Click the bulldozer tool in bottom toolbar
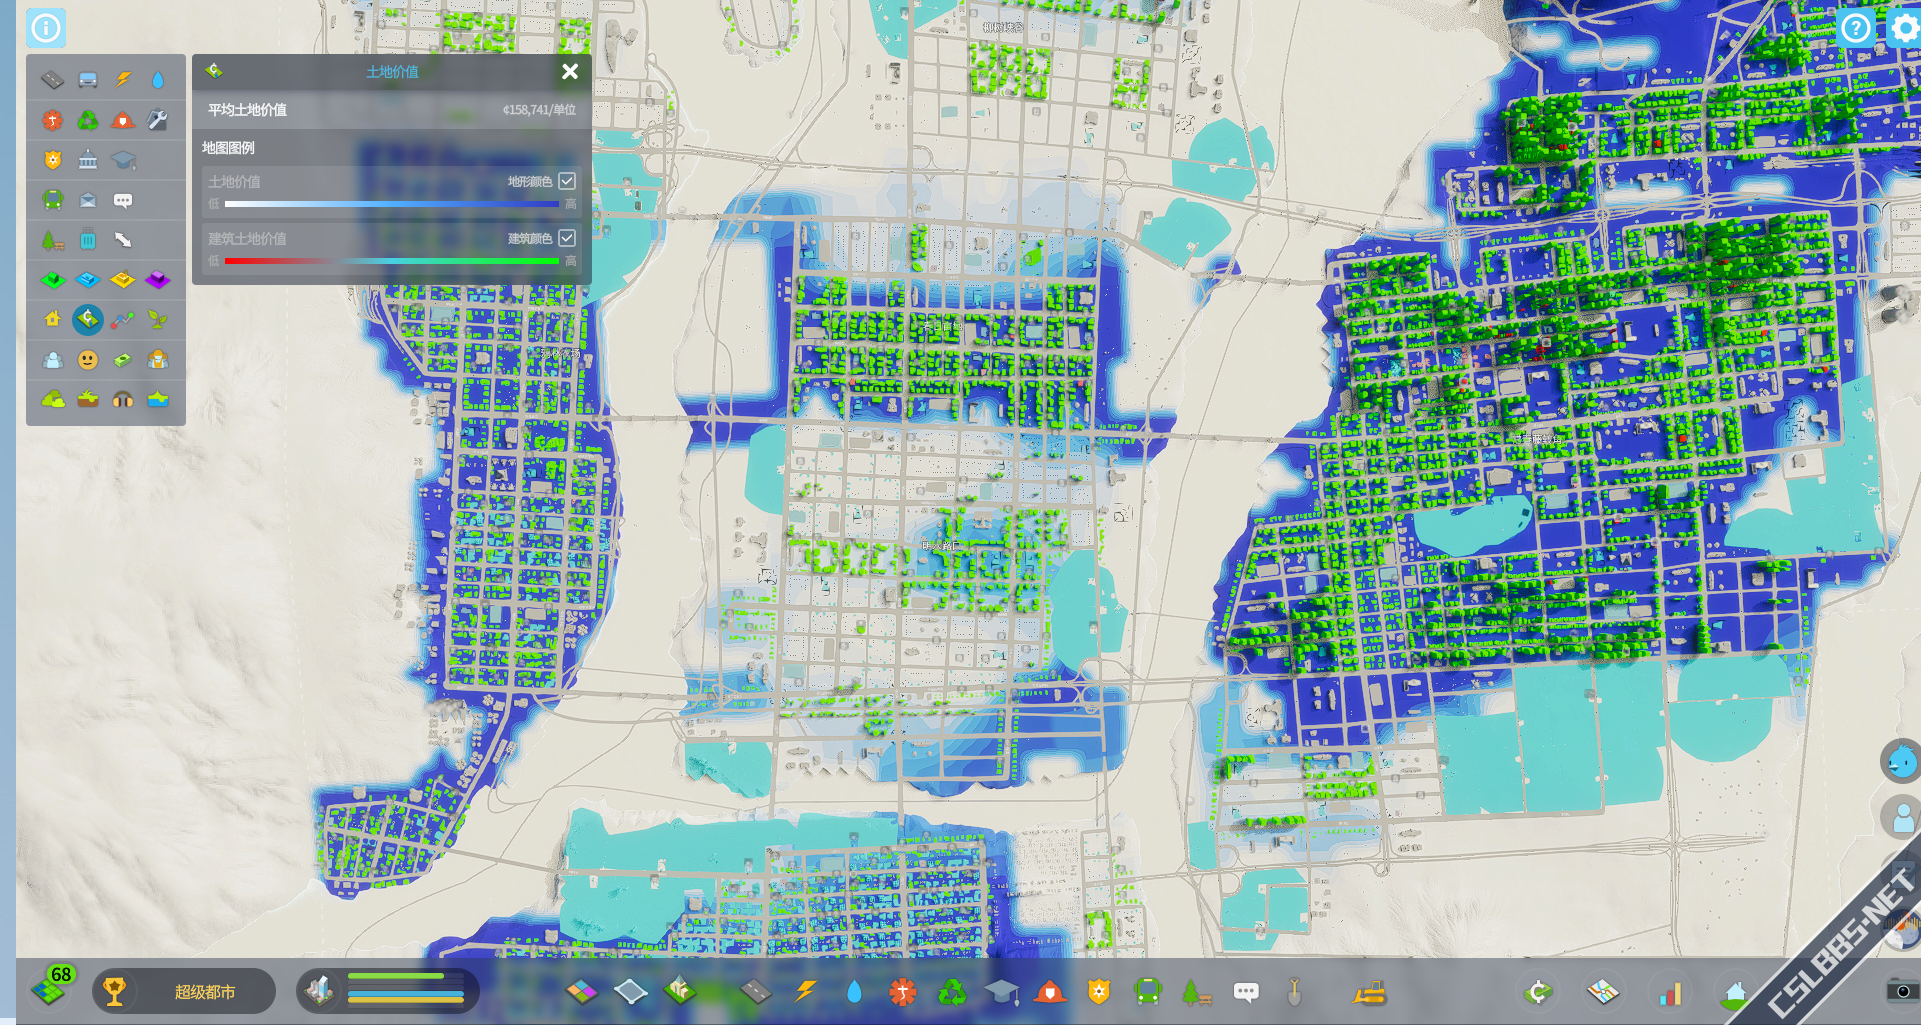The height and width of the screenshot is (1025, 1921). click(1369, 992)
